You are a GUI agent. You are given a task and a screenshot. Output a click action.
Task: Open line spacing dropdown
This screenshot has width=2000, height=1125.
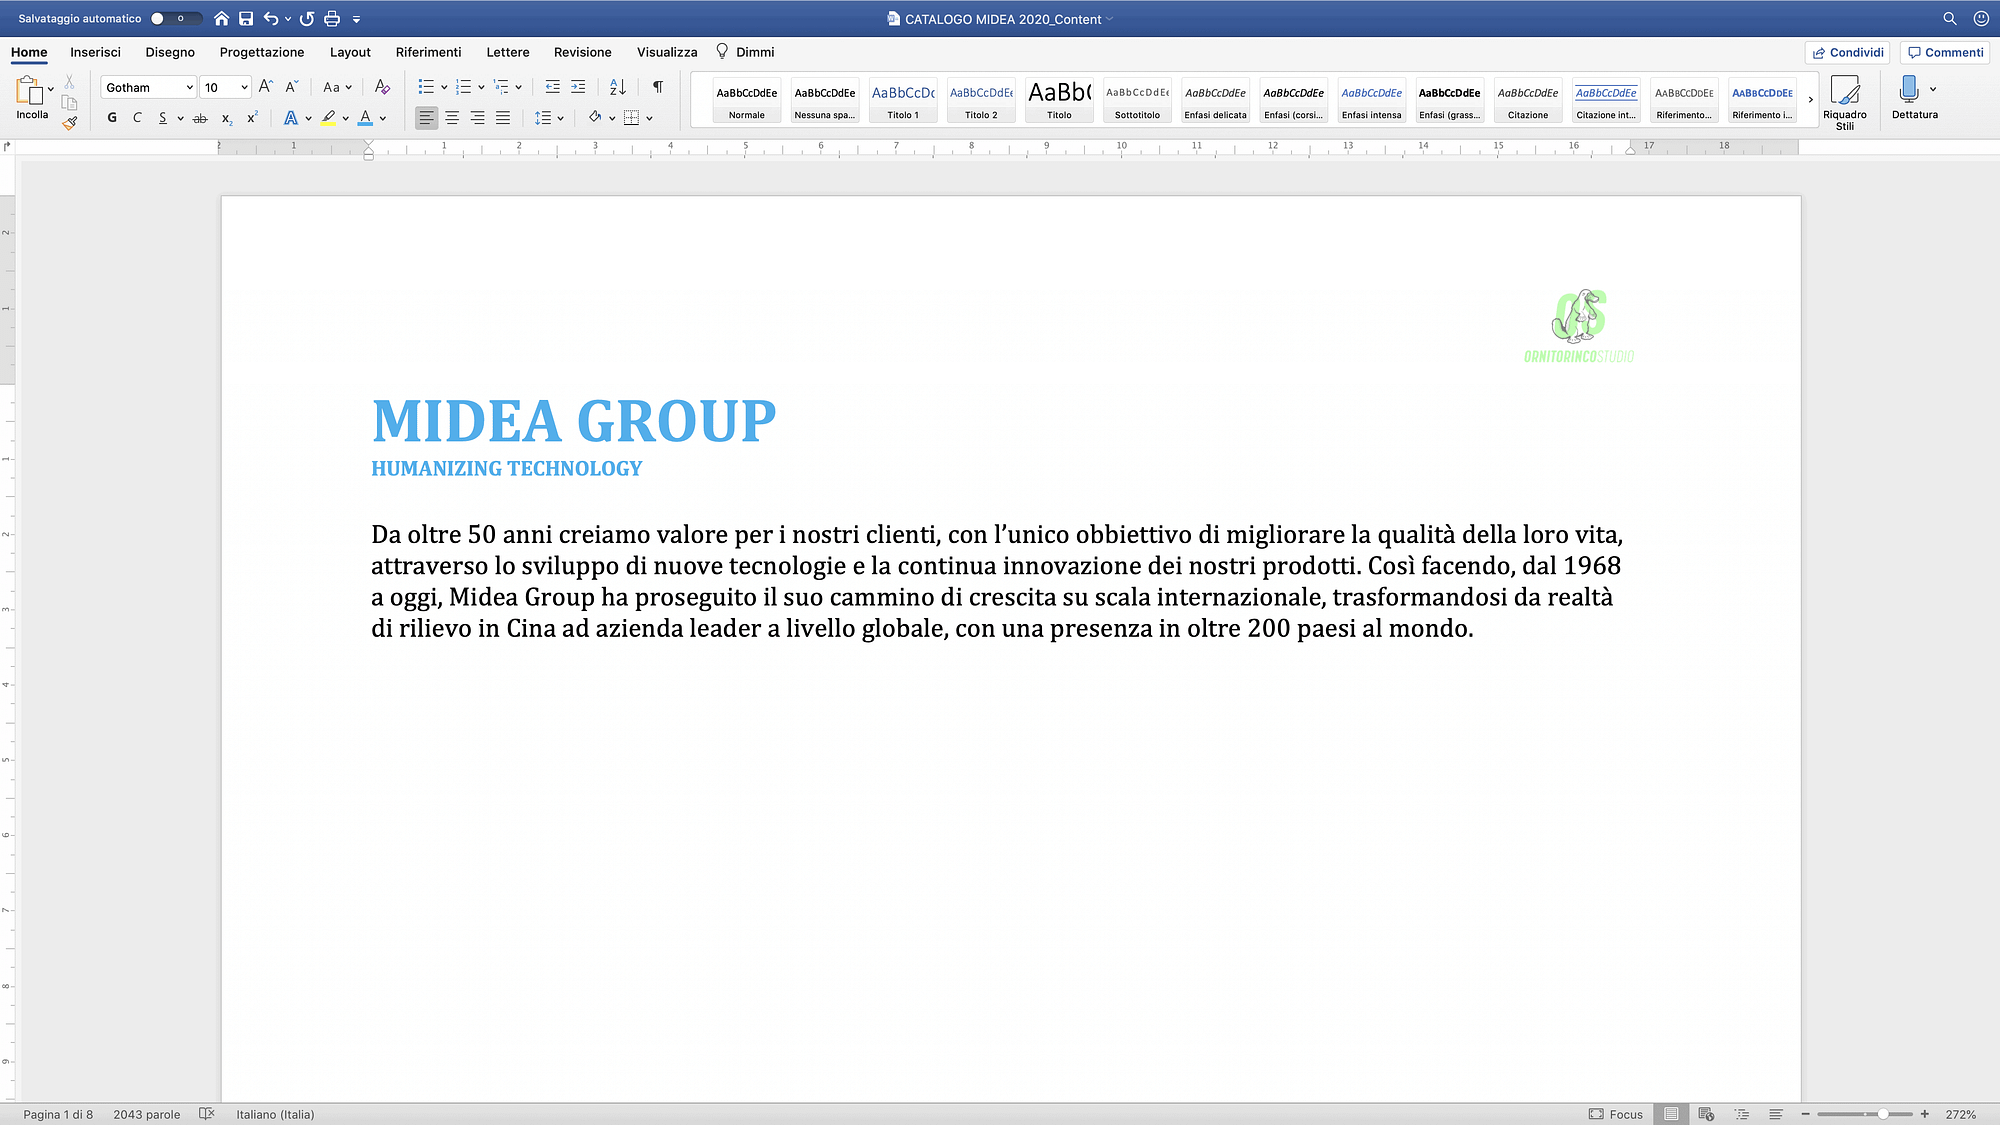click(549, 118)
